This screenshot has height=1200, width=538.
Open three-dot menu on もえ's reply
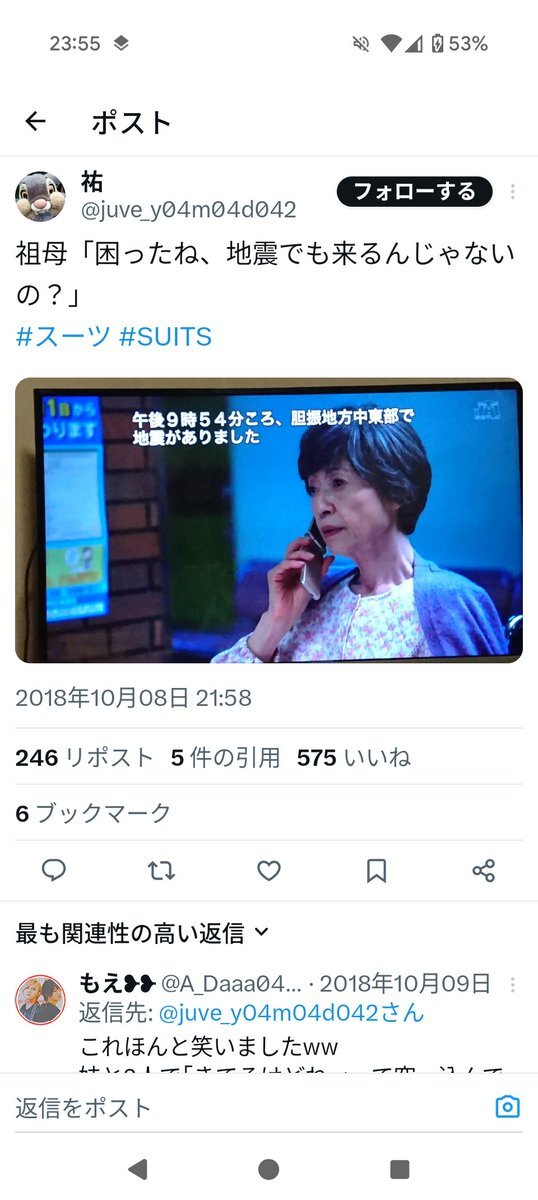(513, 984)
